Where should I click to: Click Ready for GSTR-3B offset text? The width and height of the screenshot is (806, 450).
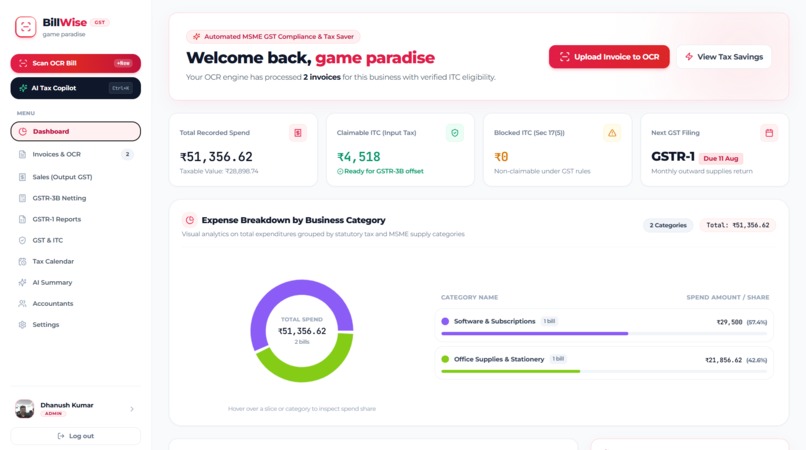click(x=383, y=171)
